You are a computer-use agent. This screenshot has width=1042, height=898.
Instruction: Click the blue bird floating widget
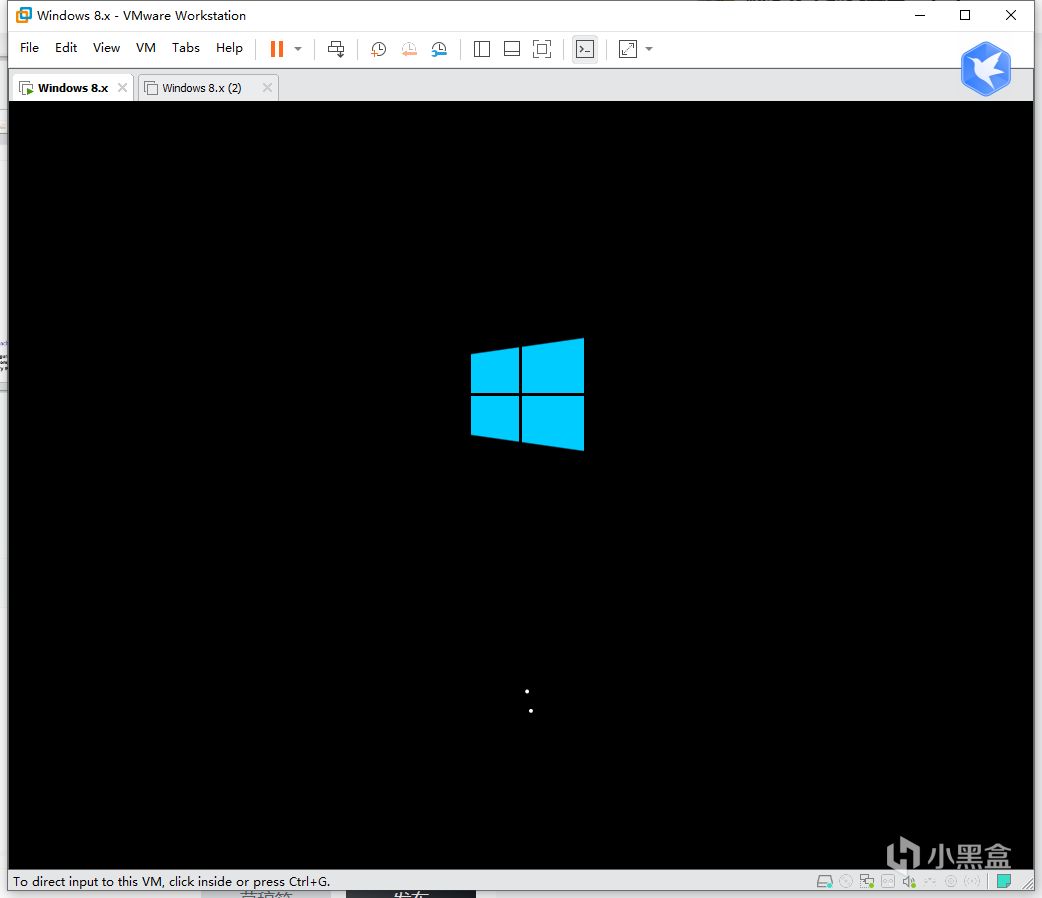(986, 68)
